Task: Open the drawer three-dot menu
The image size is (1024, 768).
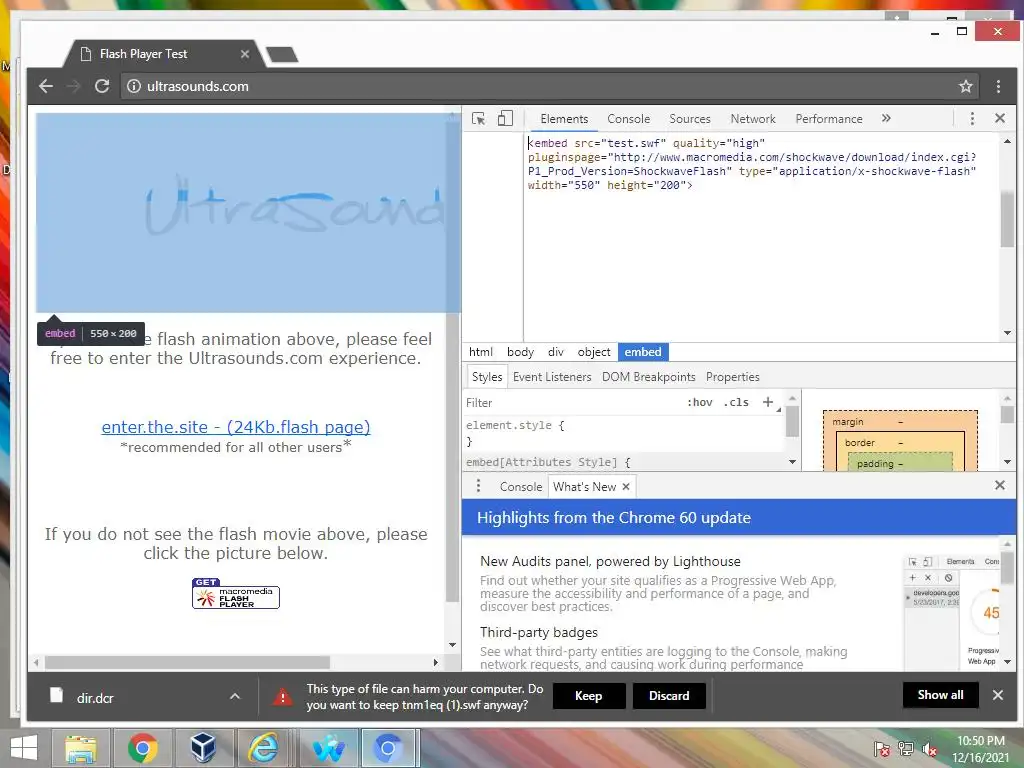Action: point(478,486)
